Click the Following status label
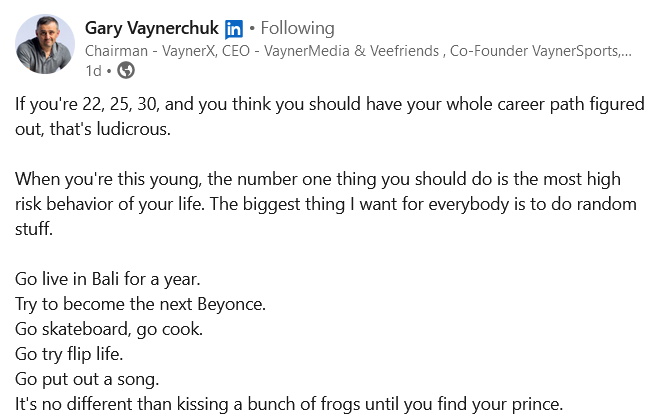Screen dimensions: 663x418 [x=297, y=28]
